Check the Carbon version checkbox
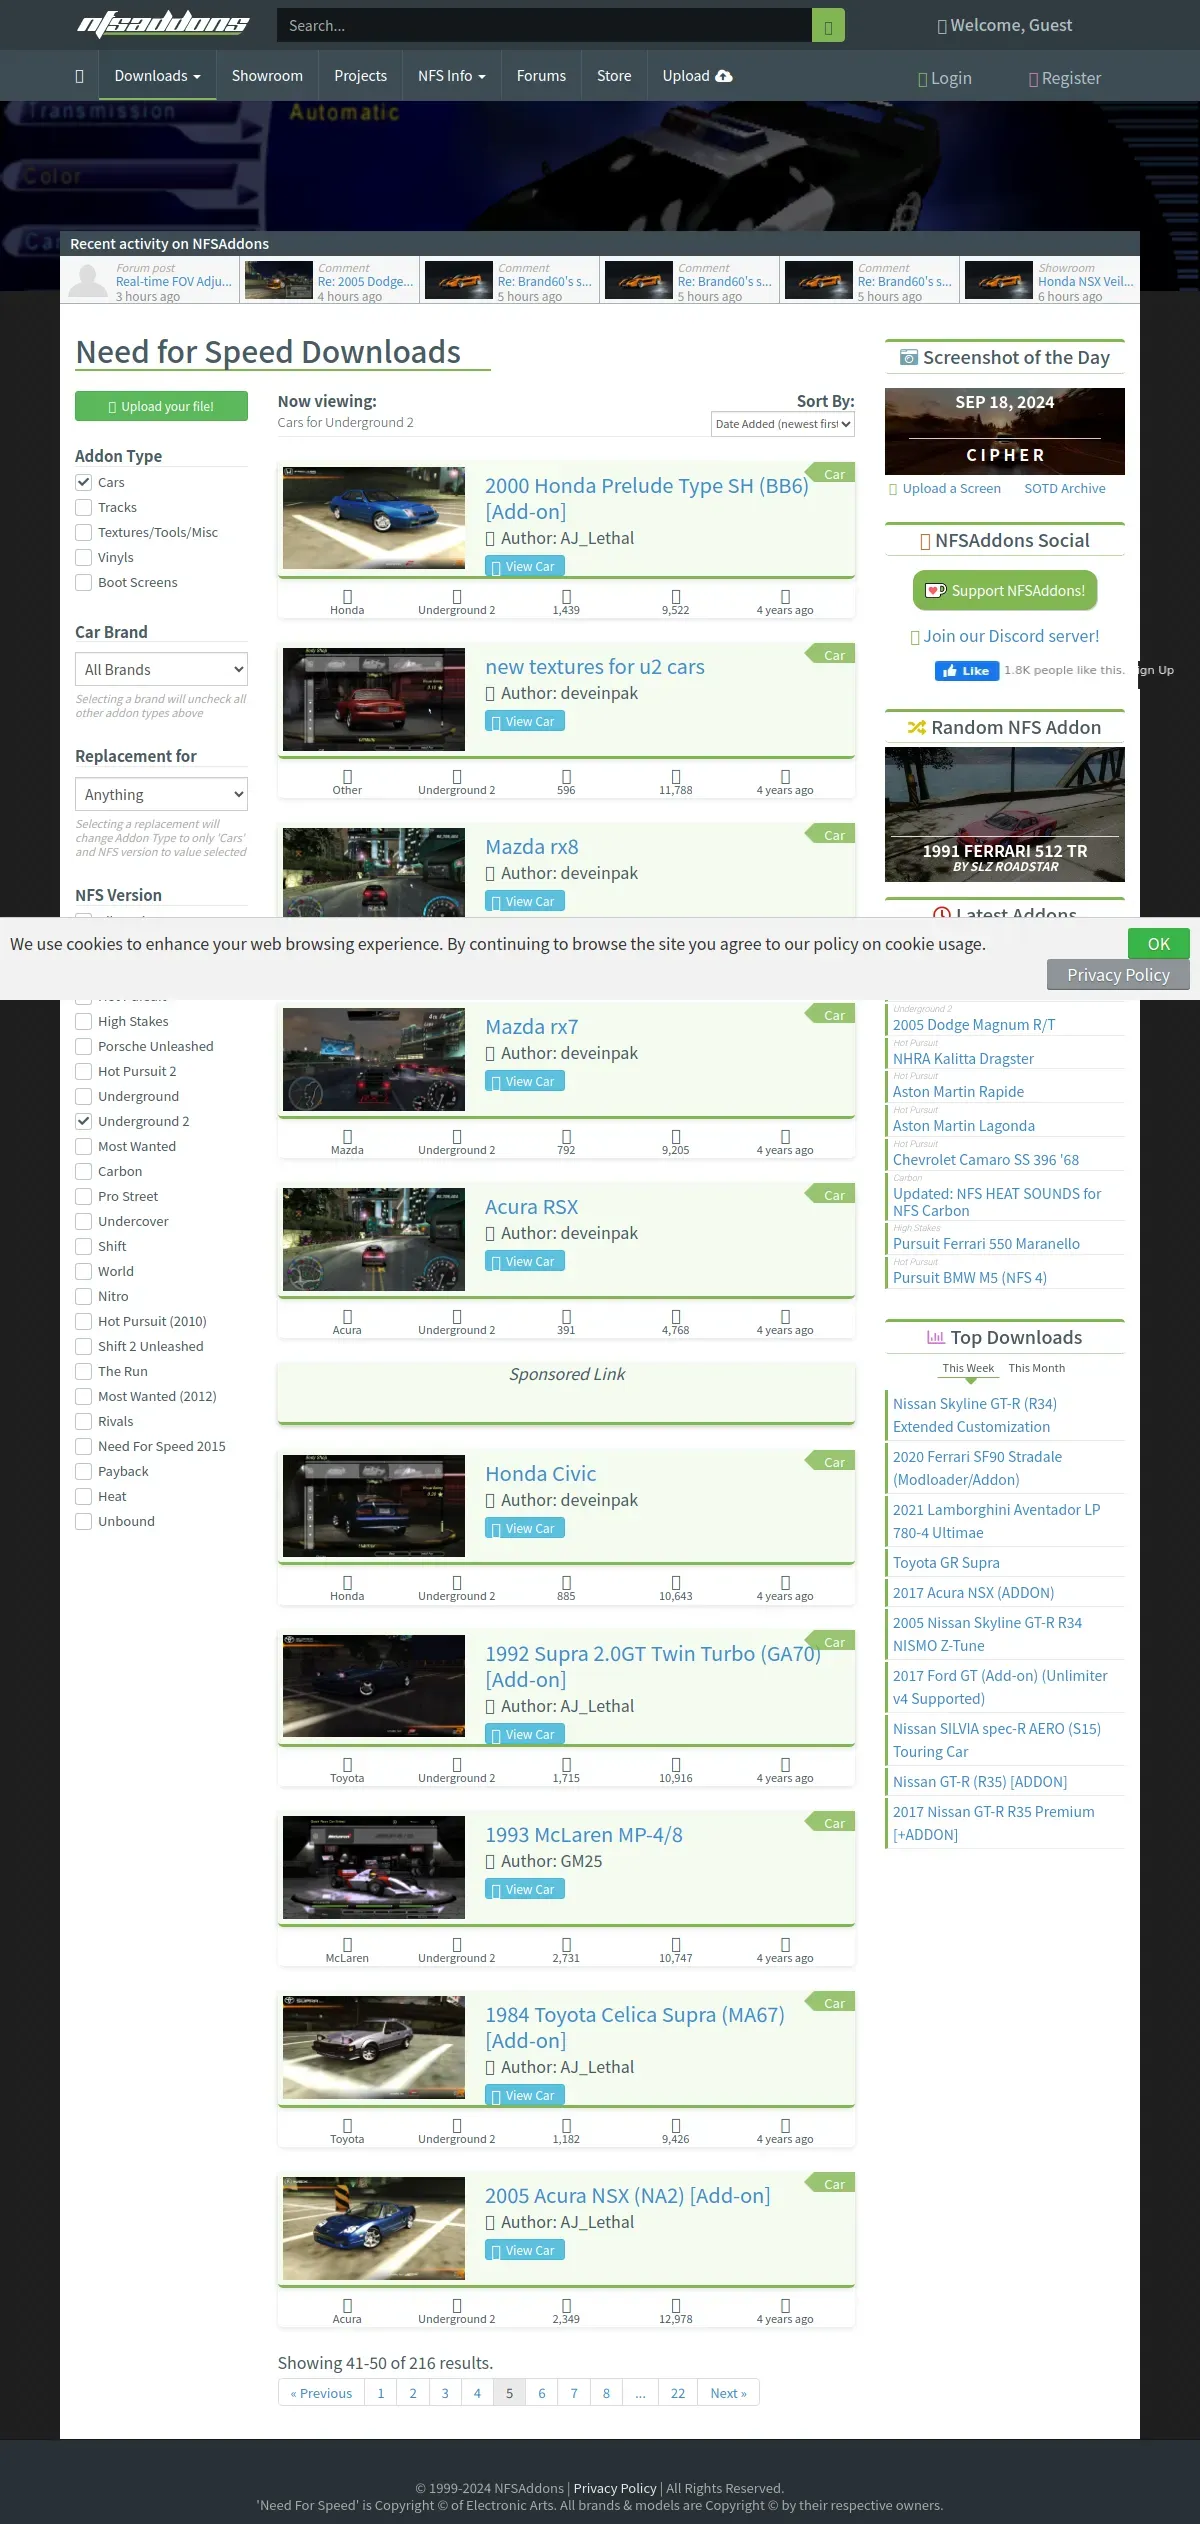Image resolution: width=1200 pixels, height=2524 pixels. (84, 1171)
